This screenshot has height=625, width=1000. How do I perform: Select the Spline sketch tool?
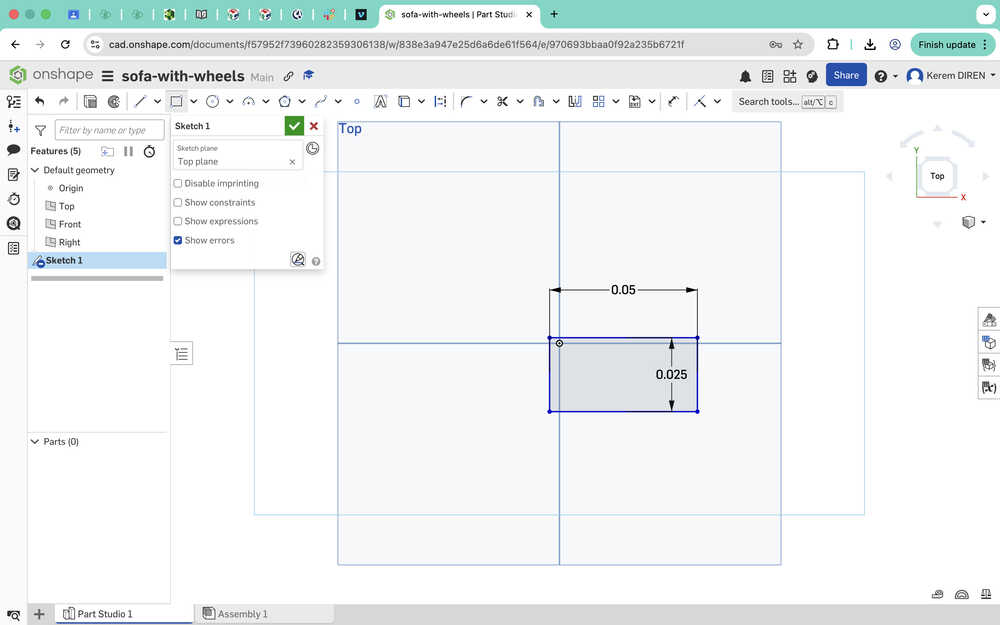[321, 101]
